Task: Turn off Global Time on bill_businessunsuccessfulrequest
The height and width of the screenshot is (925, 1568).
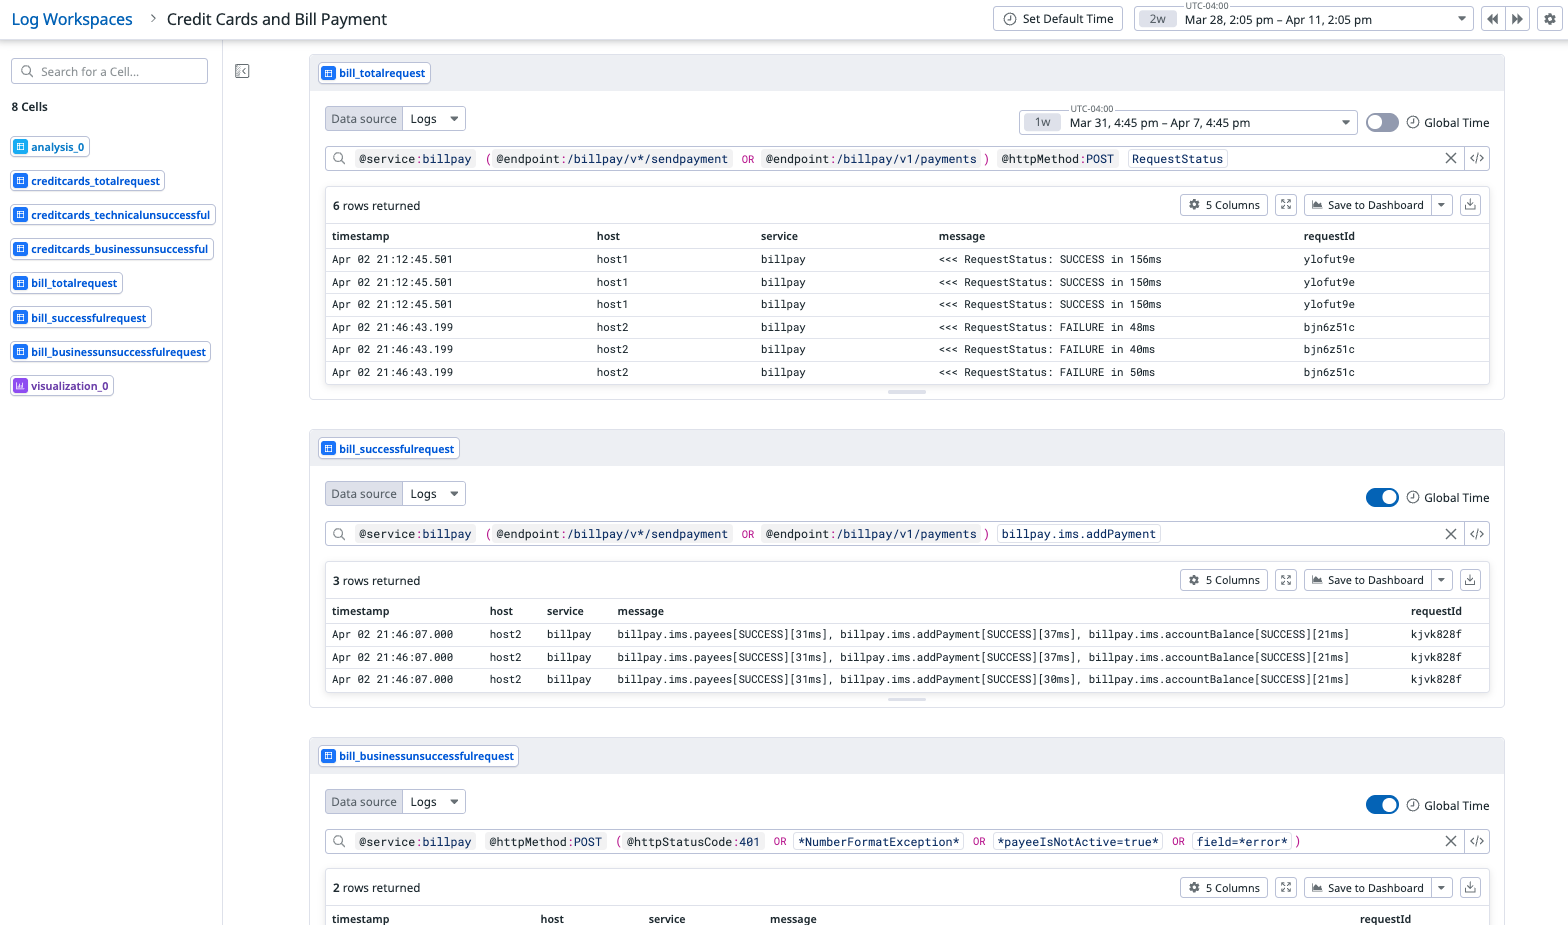Action: tap(1382, 806)
